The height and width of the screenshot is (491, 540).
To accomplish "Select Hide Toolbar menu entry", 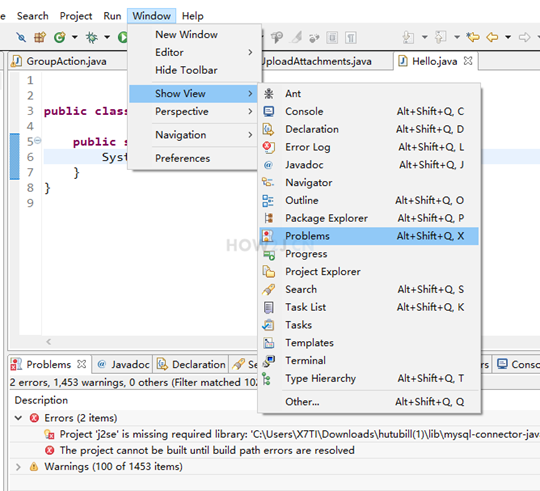I will tap(194, 70).
